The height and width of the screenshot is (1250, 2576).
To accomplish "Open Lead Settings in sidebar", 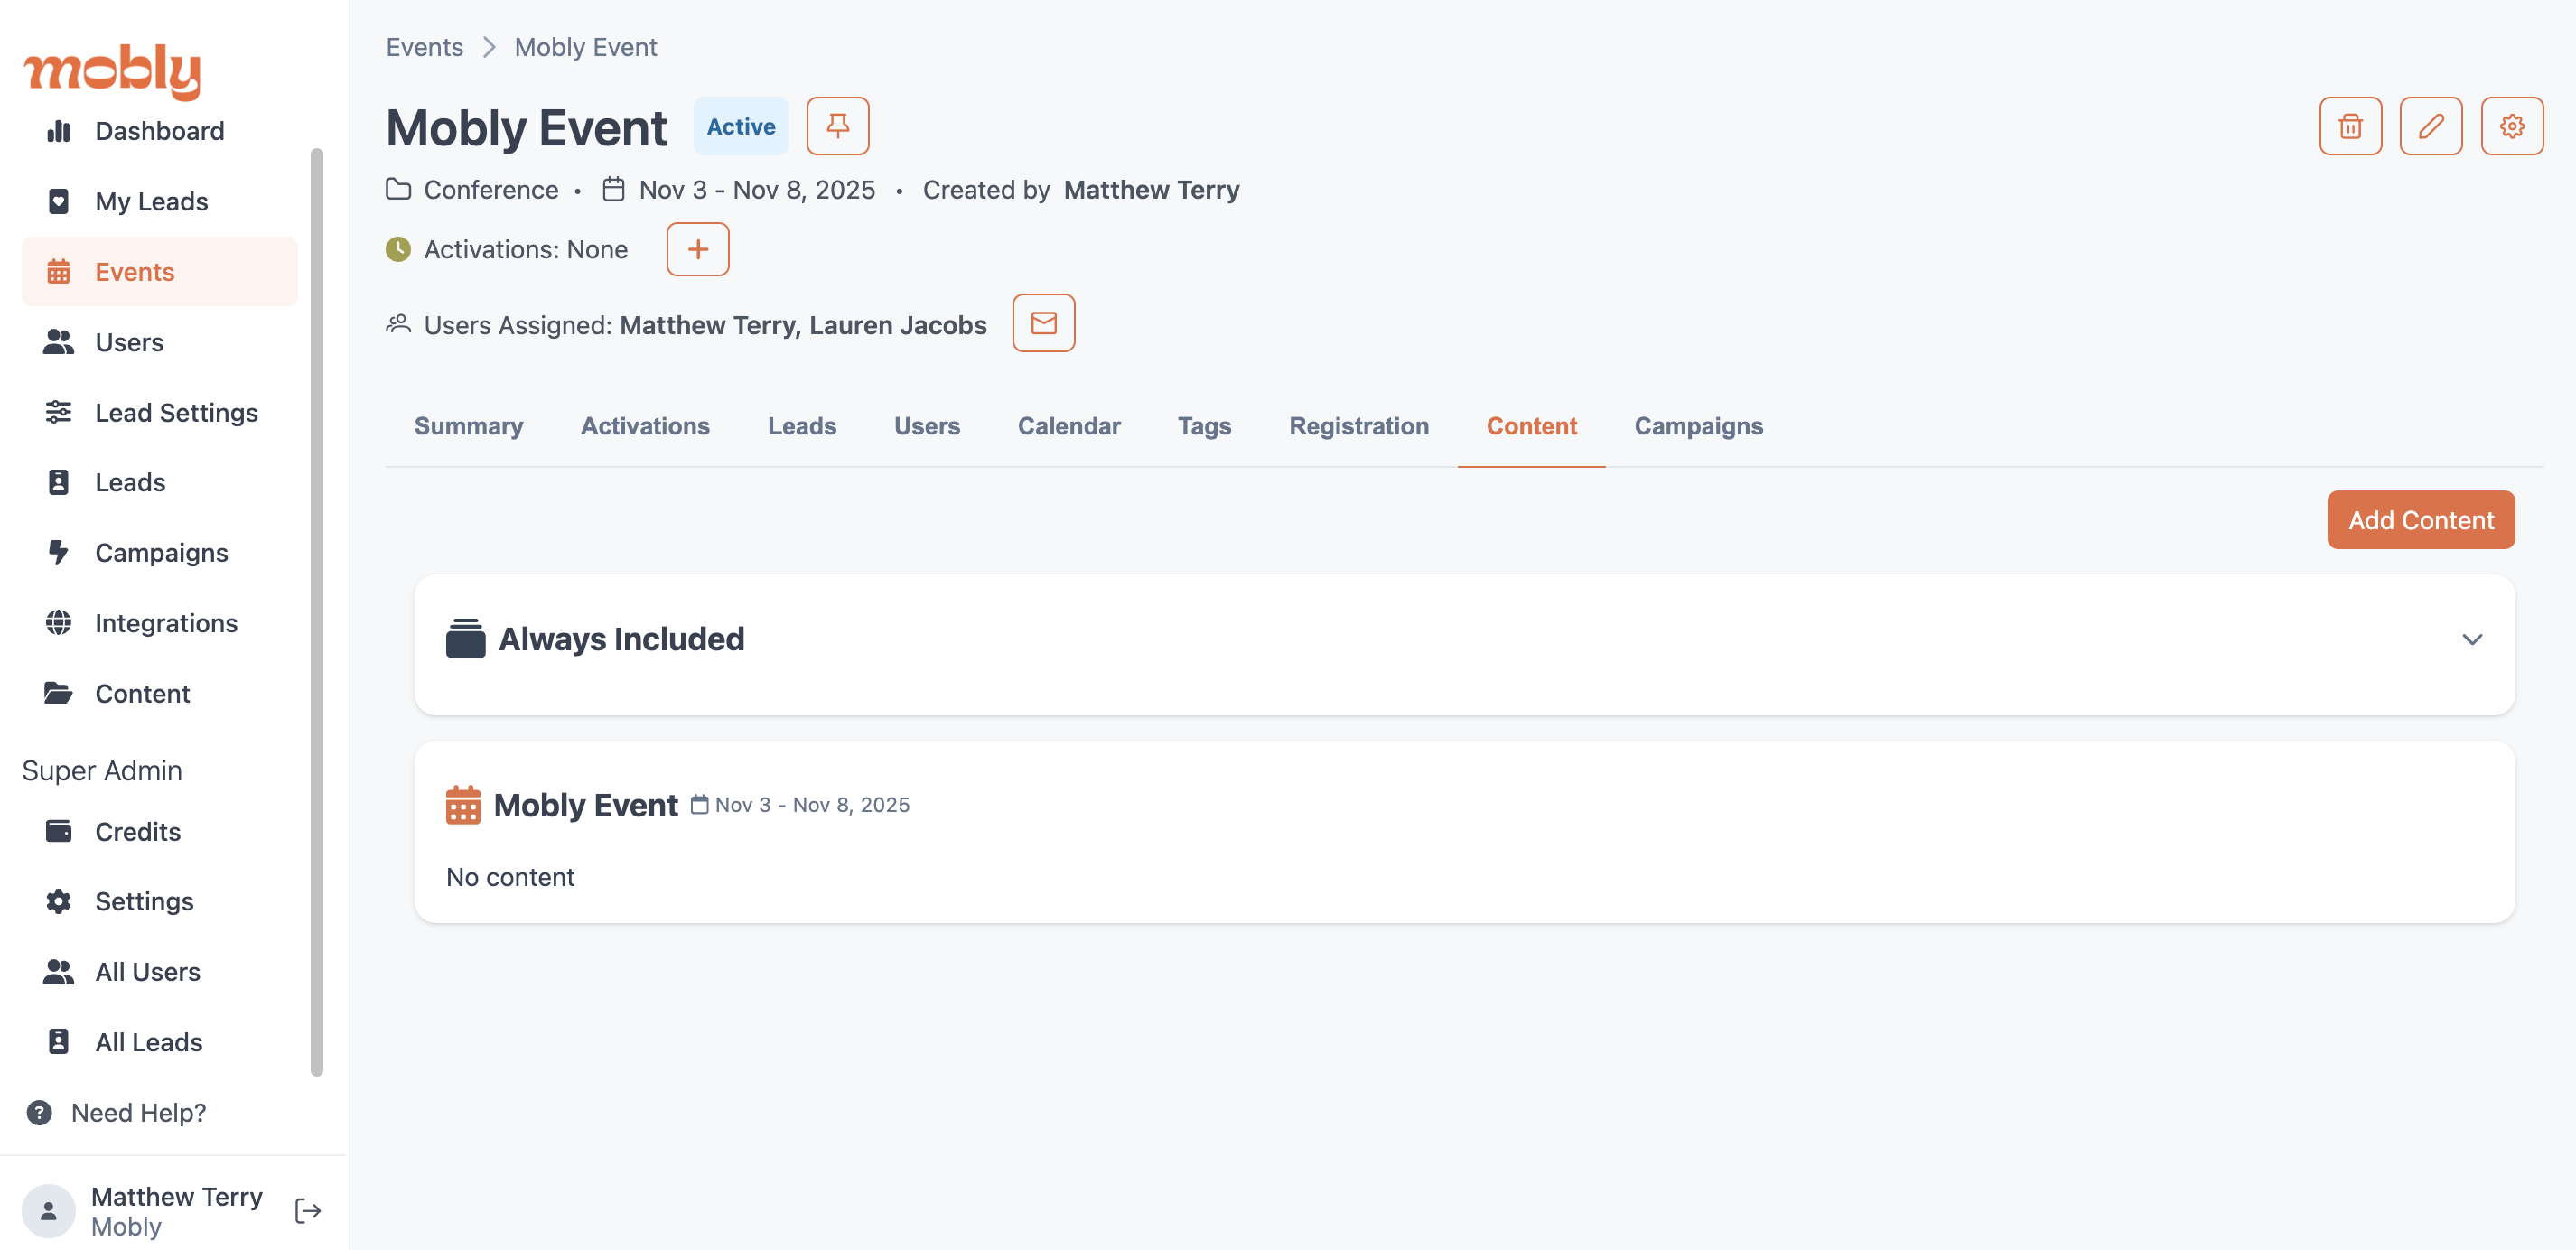I will pyautogui.click(x=176, y=412).
